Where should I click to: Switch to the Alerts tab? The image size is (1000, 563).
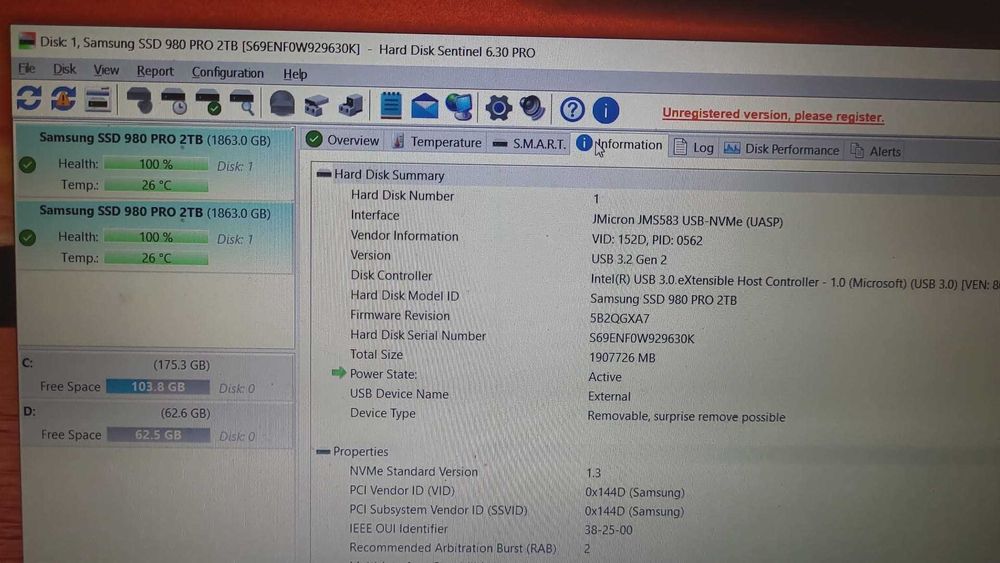876,151
